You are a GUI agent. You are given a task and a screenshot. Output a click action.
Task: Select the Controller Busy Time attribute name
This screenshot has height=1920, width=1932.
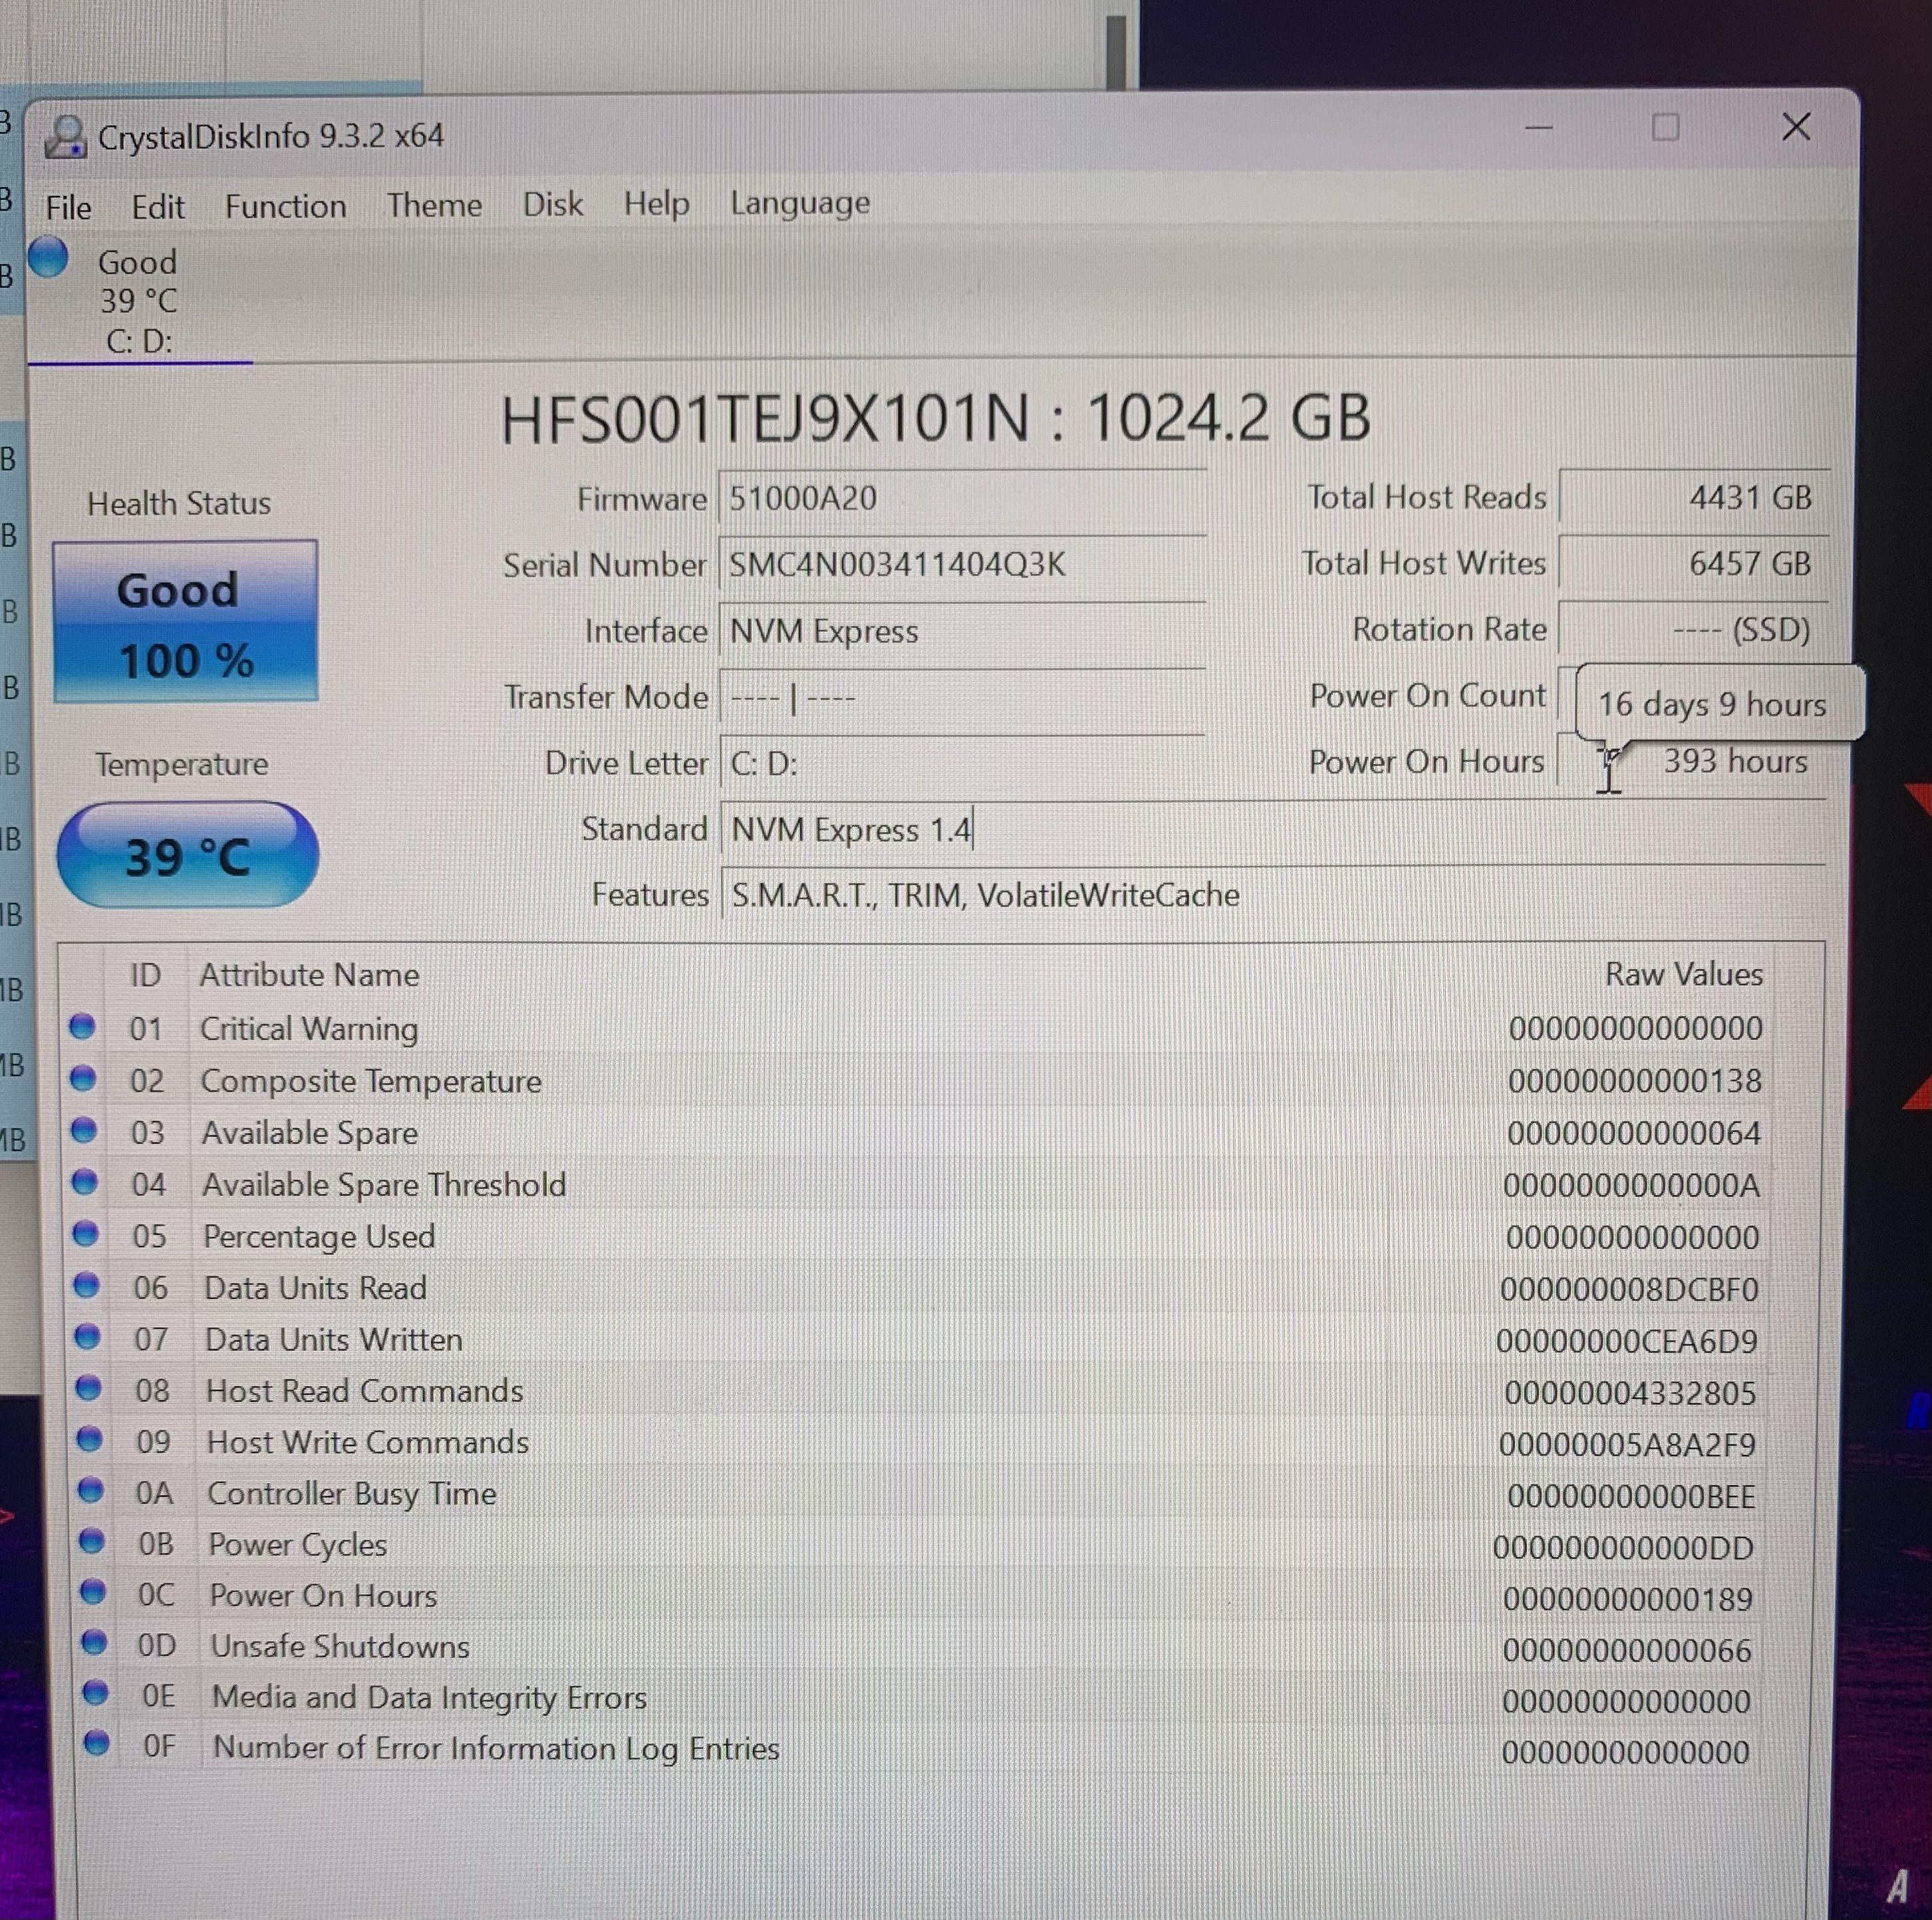(352, 1494)
